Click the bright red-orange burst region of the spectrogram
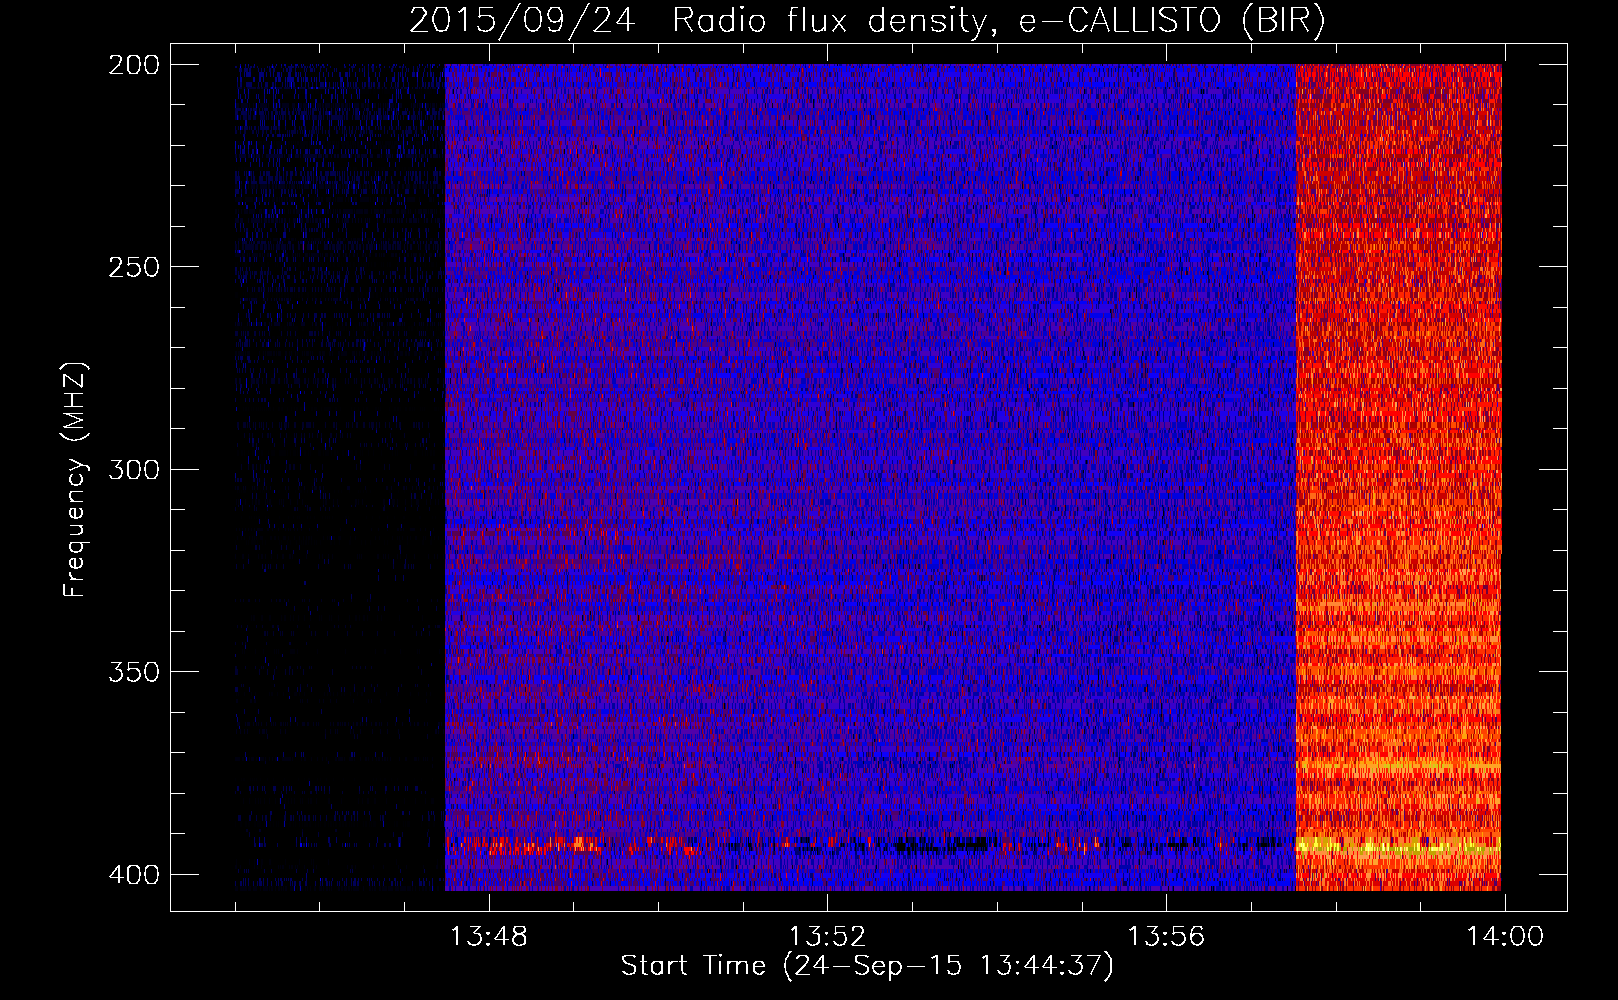This screenshot has width=1618, height=1000. [x=1398, y=477]
